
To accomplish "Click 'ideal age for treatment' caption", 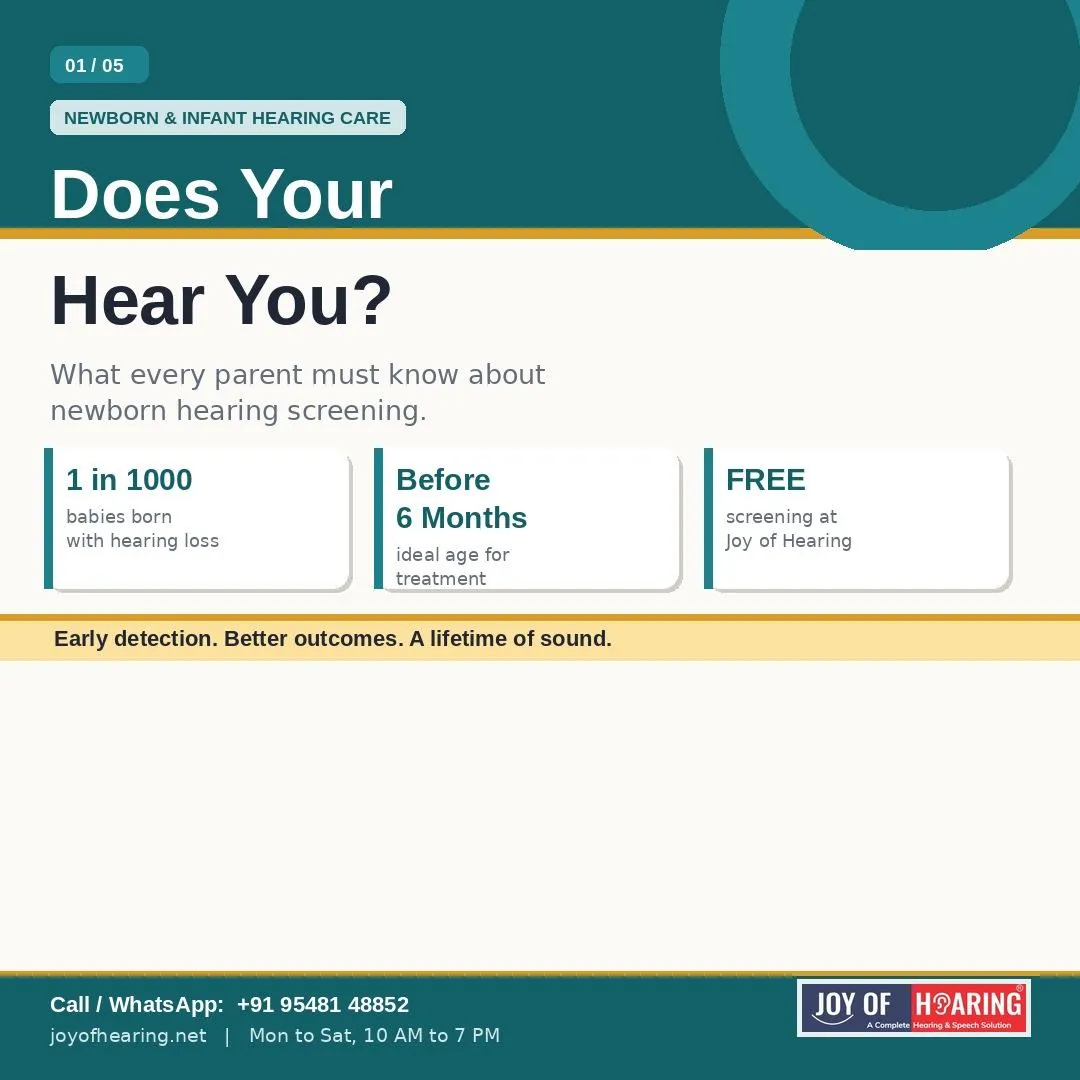I will (x=453, y=566).
